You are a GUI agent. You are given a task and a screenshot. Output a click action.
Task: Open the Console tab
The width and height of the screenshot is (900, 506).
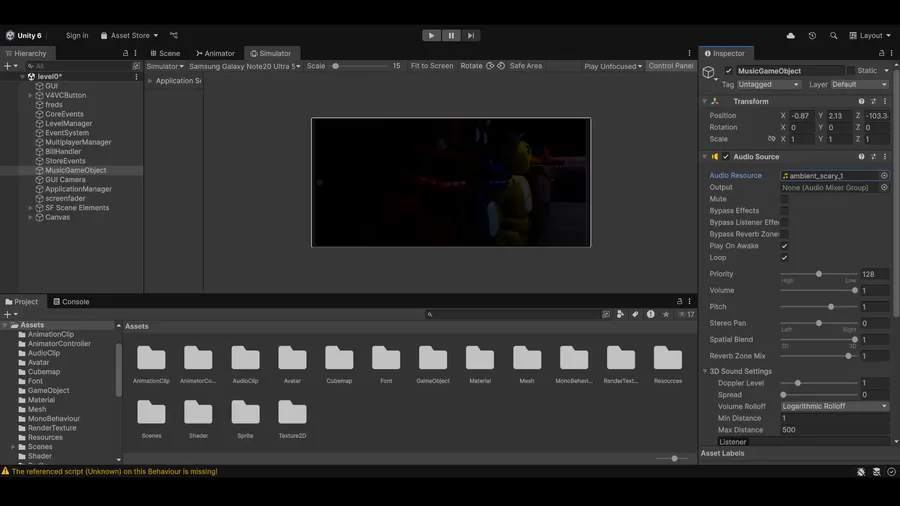click(x=71, y=302)
